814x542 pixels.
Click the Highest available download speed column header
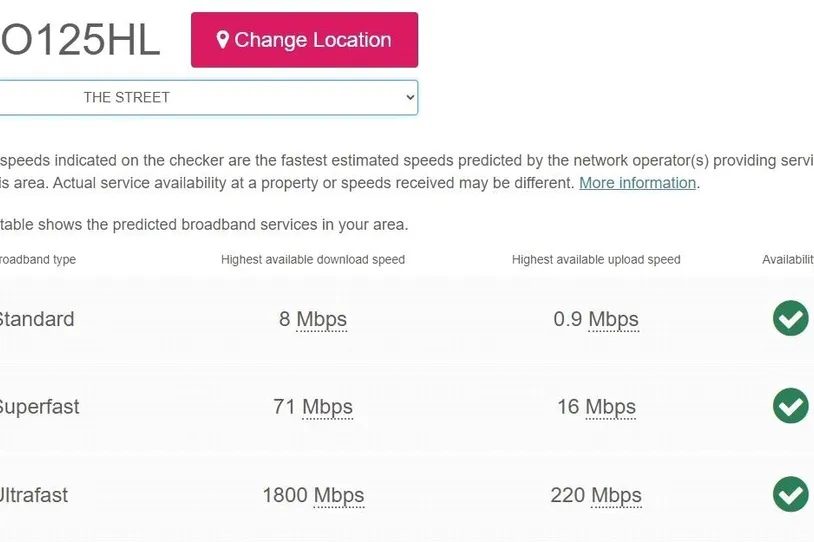pos(313,260)
